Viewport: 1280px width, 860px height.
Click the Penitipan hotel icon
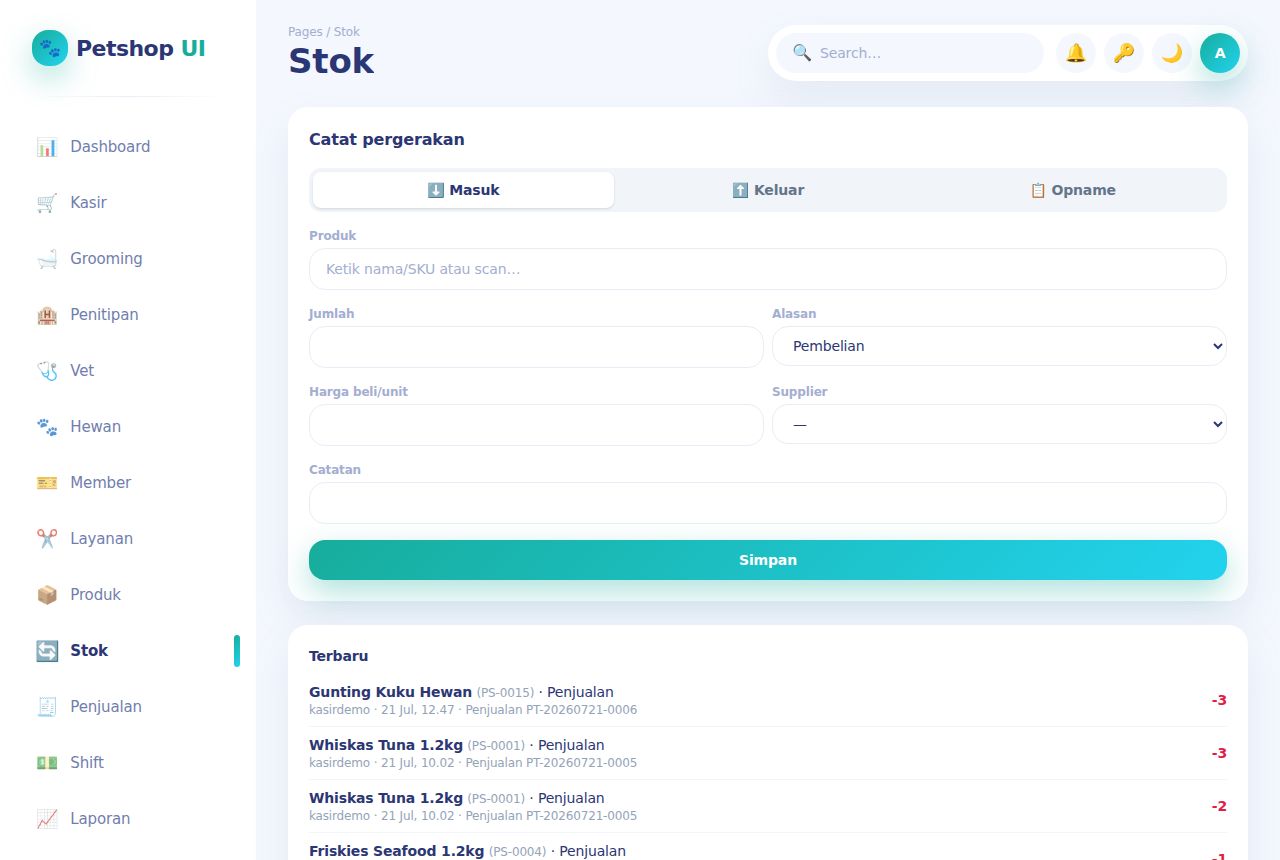click(47, 315)
